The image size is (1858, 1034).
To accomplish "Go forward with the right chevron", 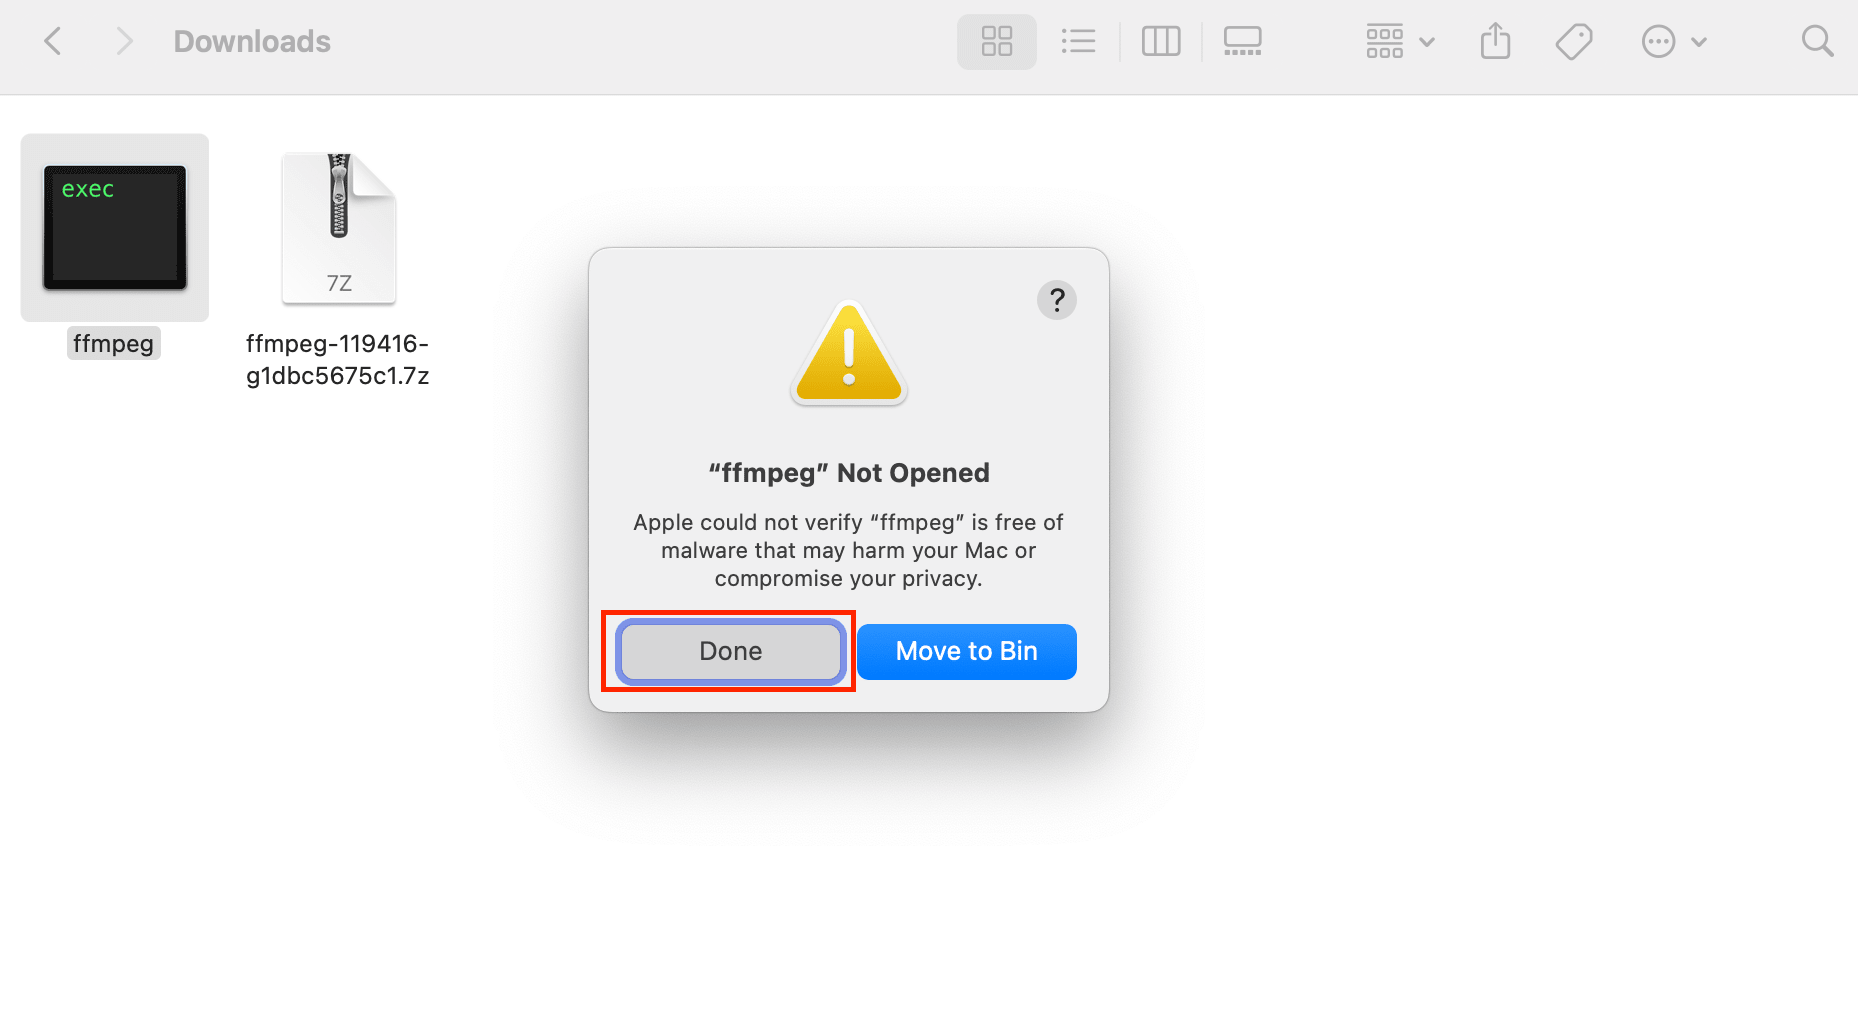I will 124,41.
